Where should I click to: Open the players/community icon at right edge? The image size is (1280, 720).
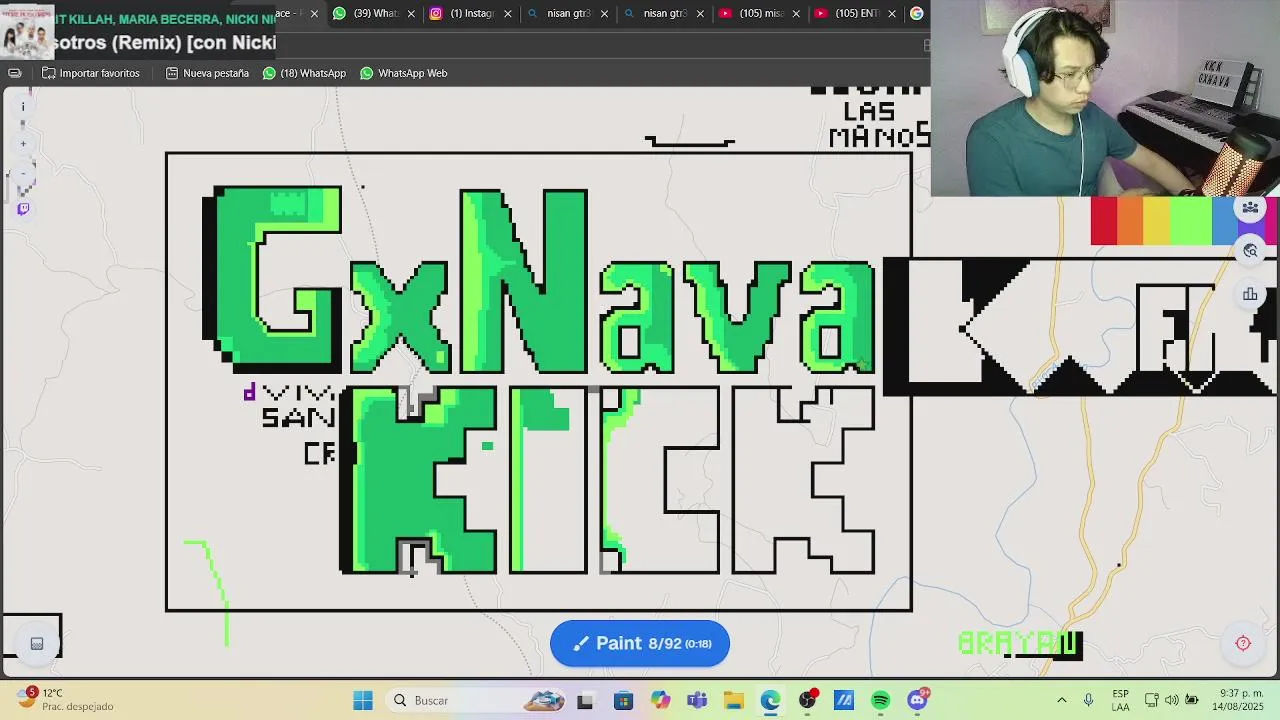(x=1250, y=208)
